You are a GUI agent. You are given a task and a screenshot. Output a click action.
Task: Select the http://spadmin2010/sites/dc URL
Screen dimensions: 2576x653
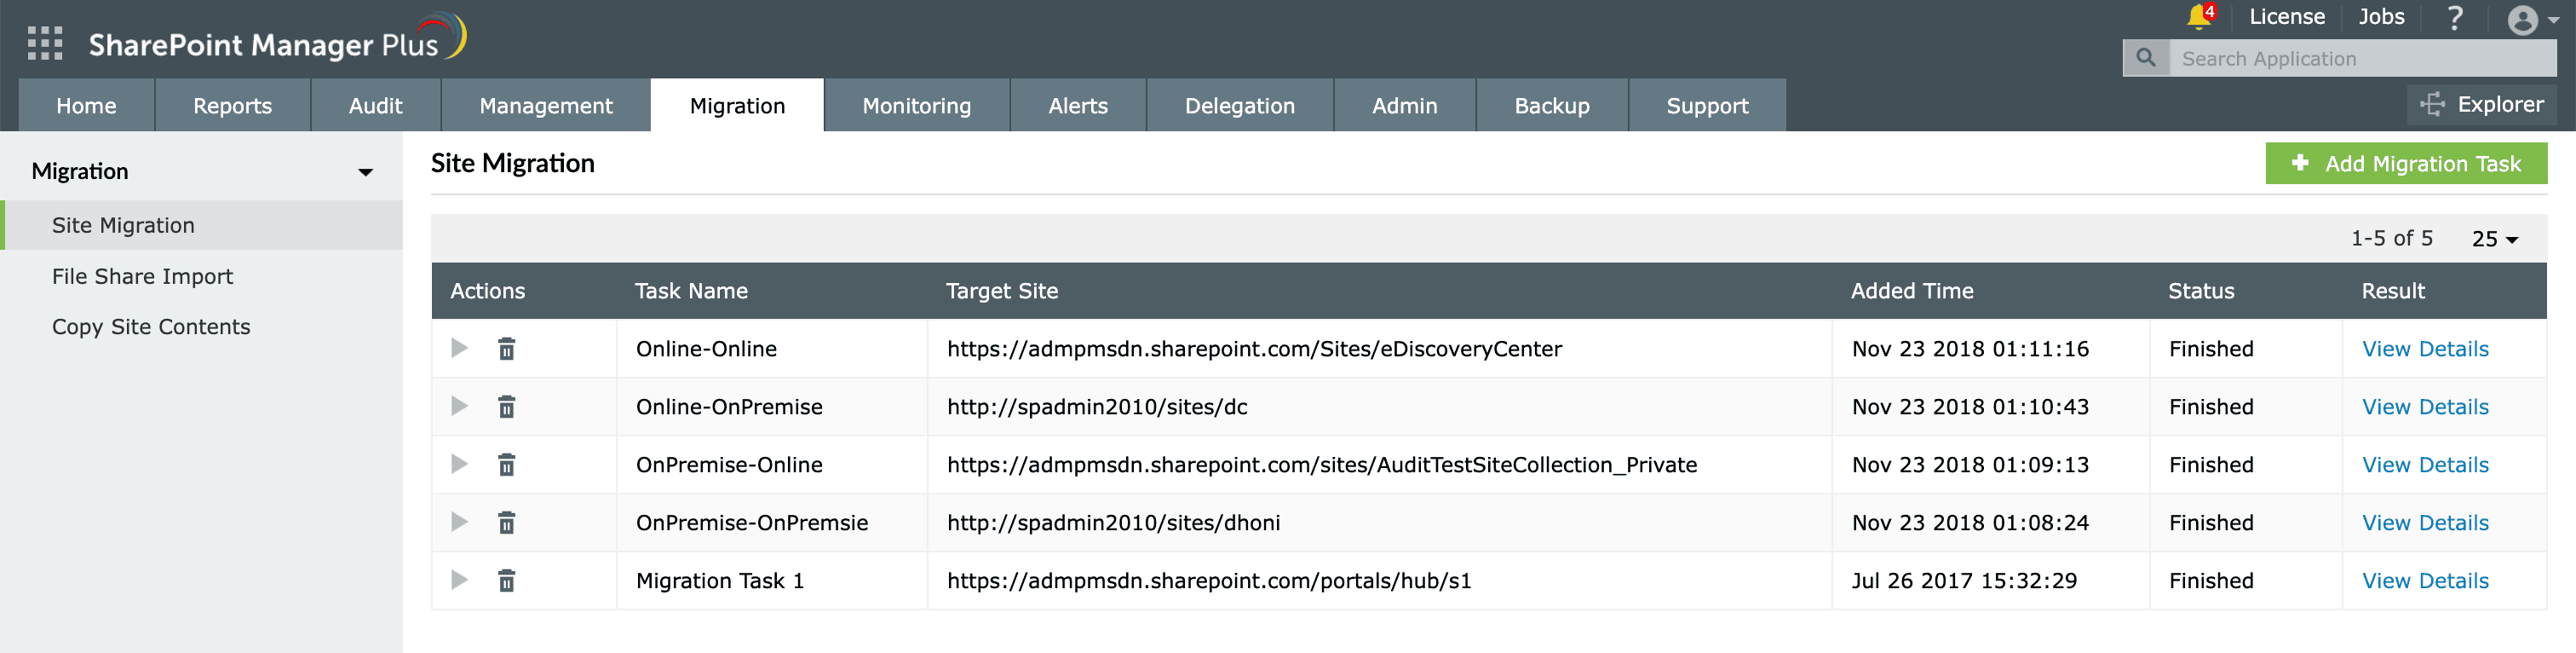(x=1097, y=407)
